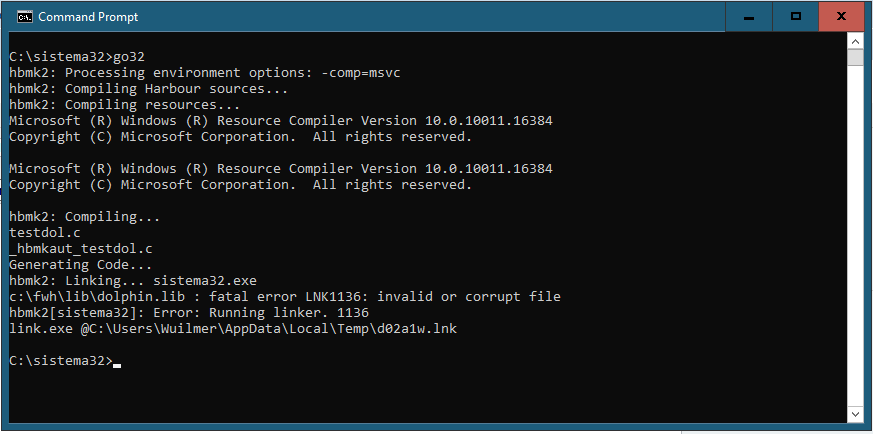
Task: Click the 'Error: Running linker. 1136' line
Action: point(189,313)
